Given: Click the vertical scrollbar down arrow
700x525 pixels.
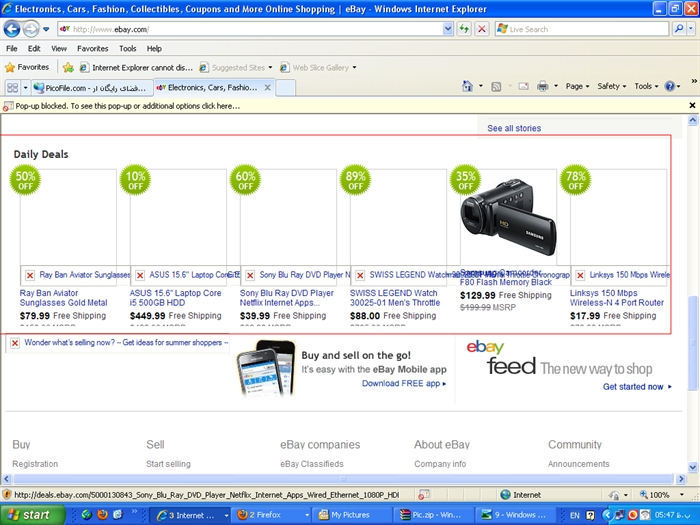Looking at the screenshot, I should (x=692, y=467).
